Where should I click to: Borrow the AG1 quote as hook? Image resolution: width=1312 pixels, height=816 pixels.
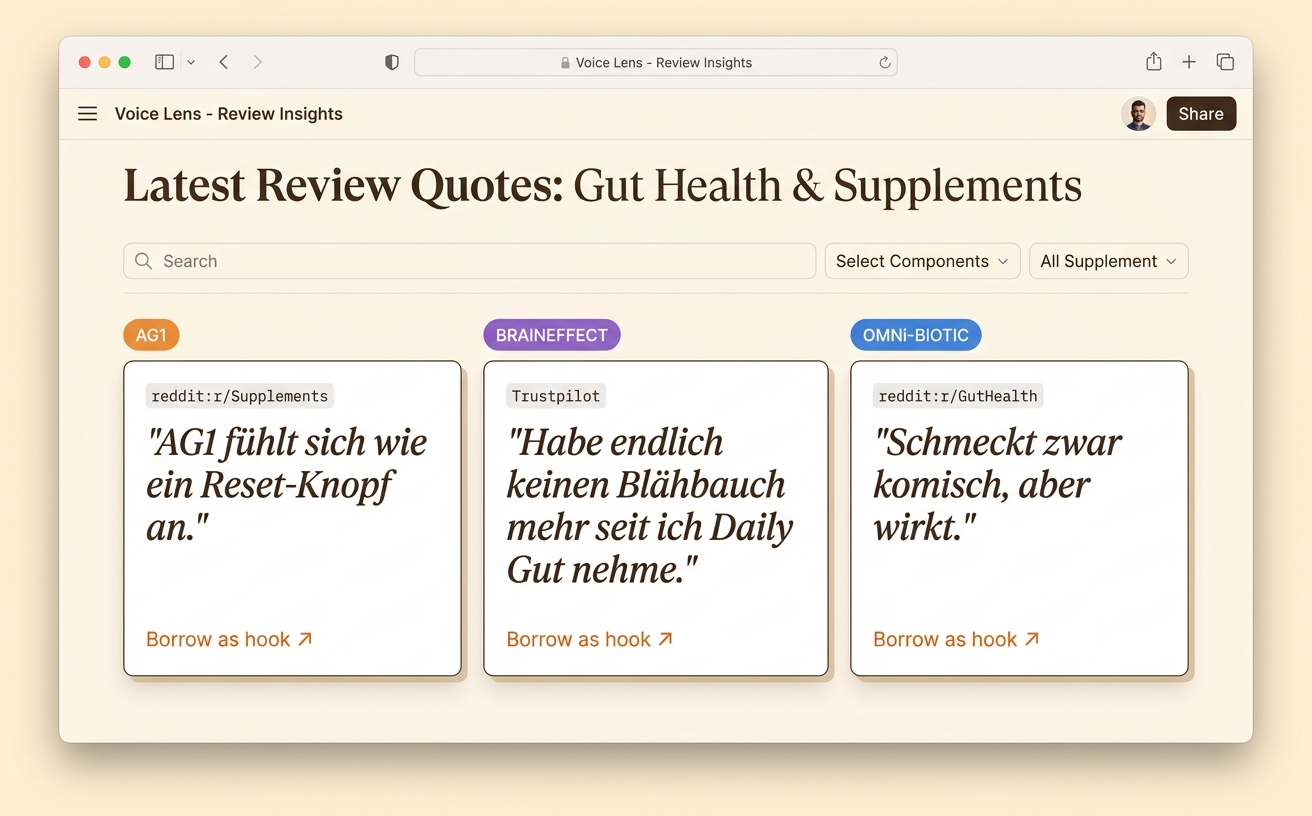point(229,639)
